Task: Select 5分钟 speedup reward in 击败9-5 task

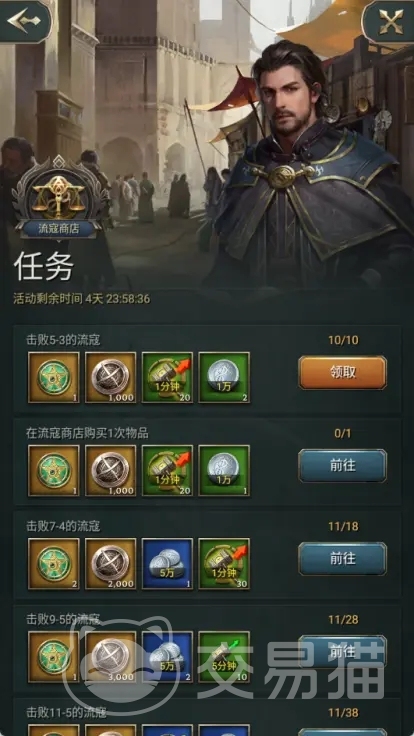Action: (224, 656)
